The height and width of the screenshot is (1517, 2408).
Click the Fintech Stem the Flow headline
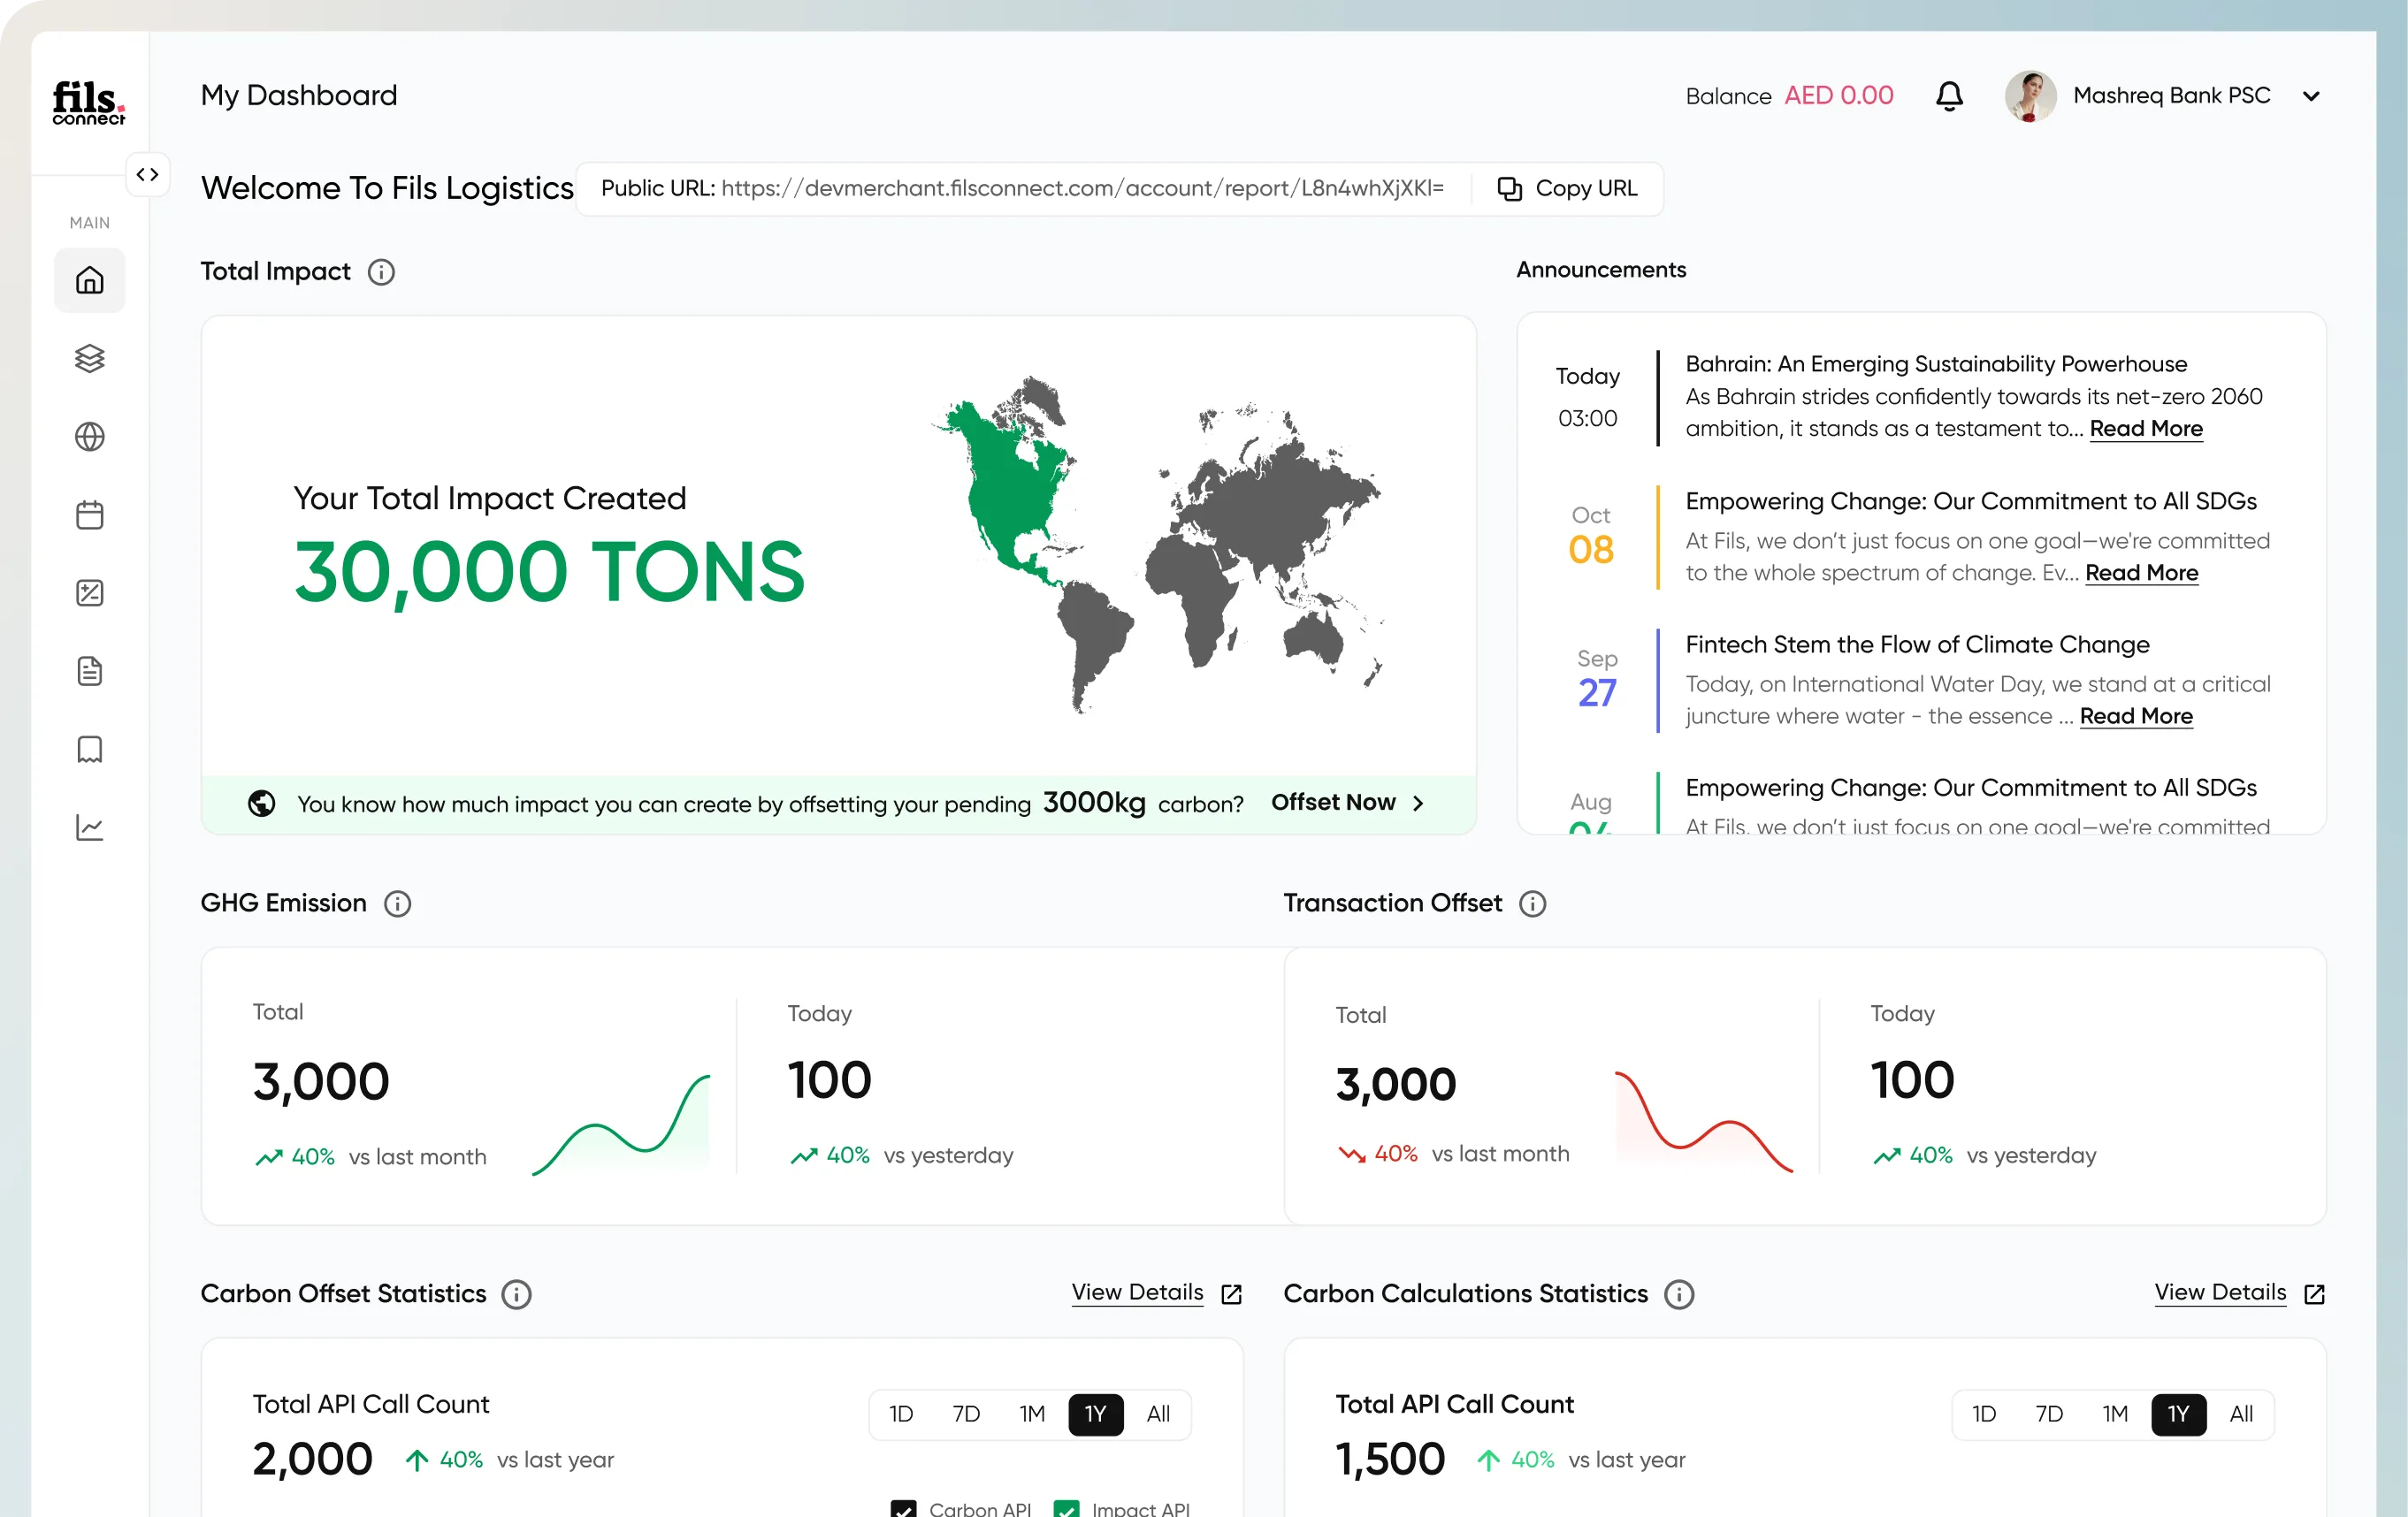1917,645
